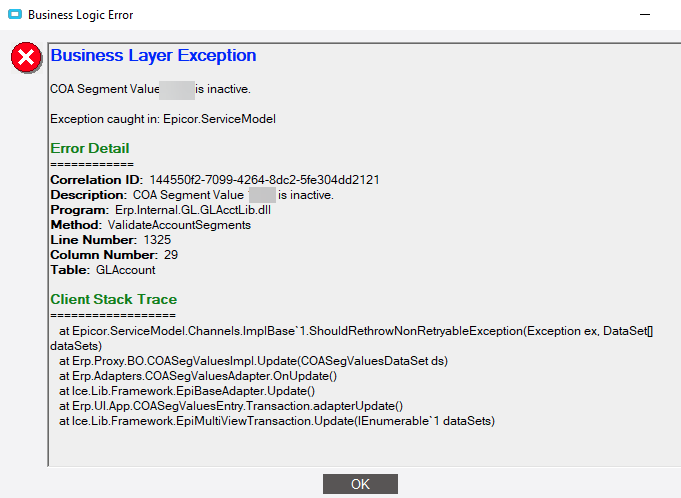Click the COASegValuesImpl.Update stack trace line

253,361
